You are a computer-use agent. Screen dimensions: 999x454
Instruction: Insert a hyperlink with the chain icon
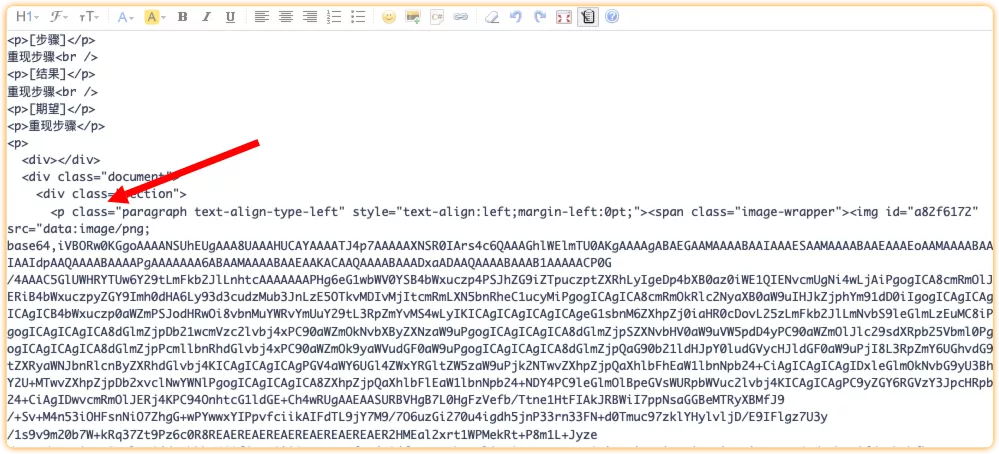pos(461,17)
